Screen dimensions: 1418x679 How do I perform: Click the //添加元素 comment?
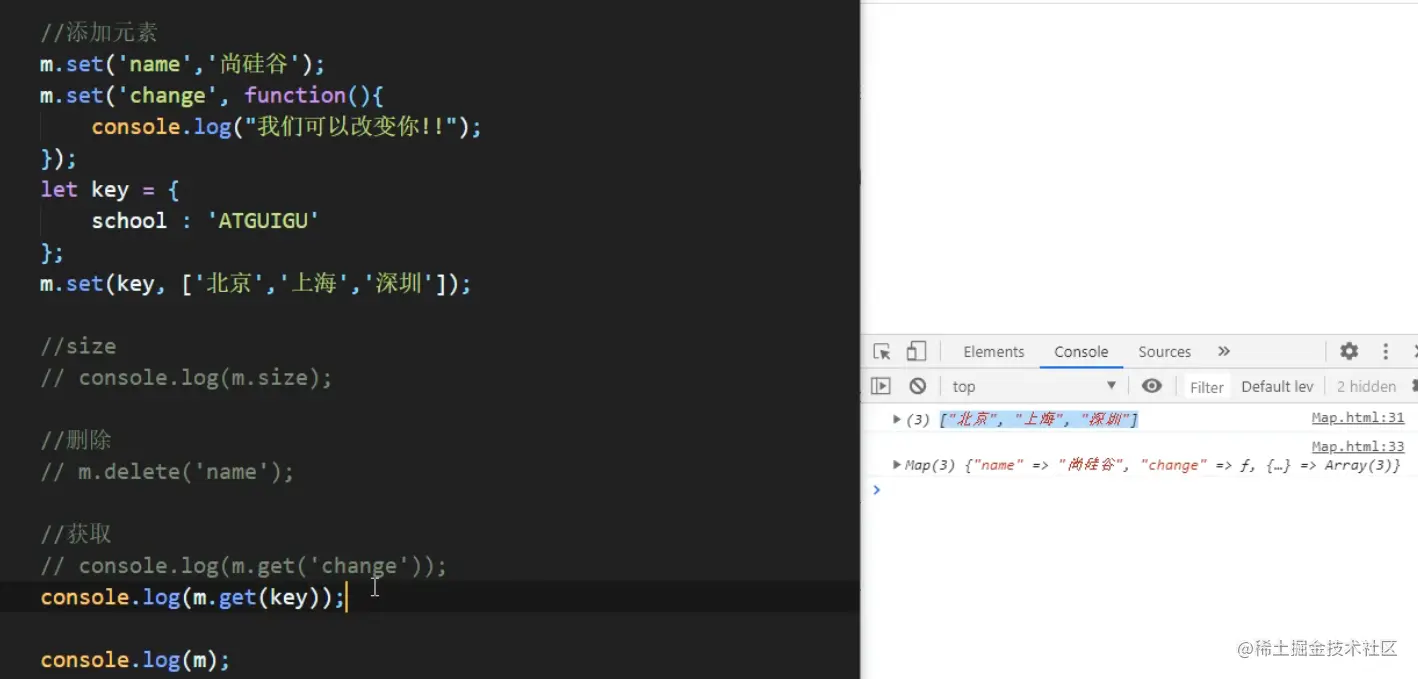point(99,32)
